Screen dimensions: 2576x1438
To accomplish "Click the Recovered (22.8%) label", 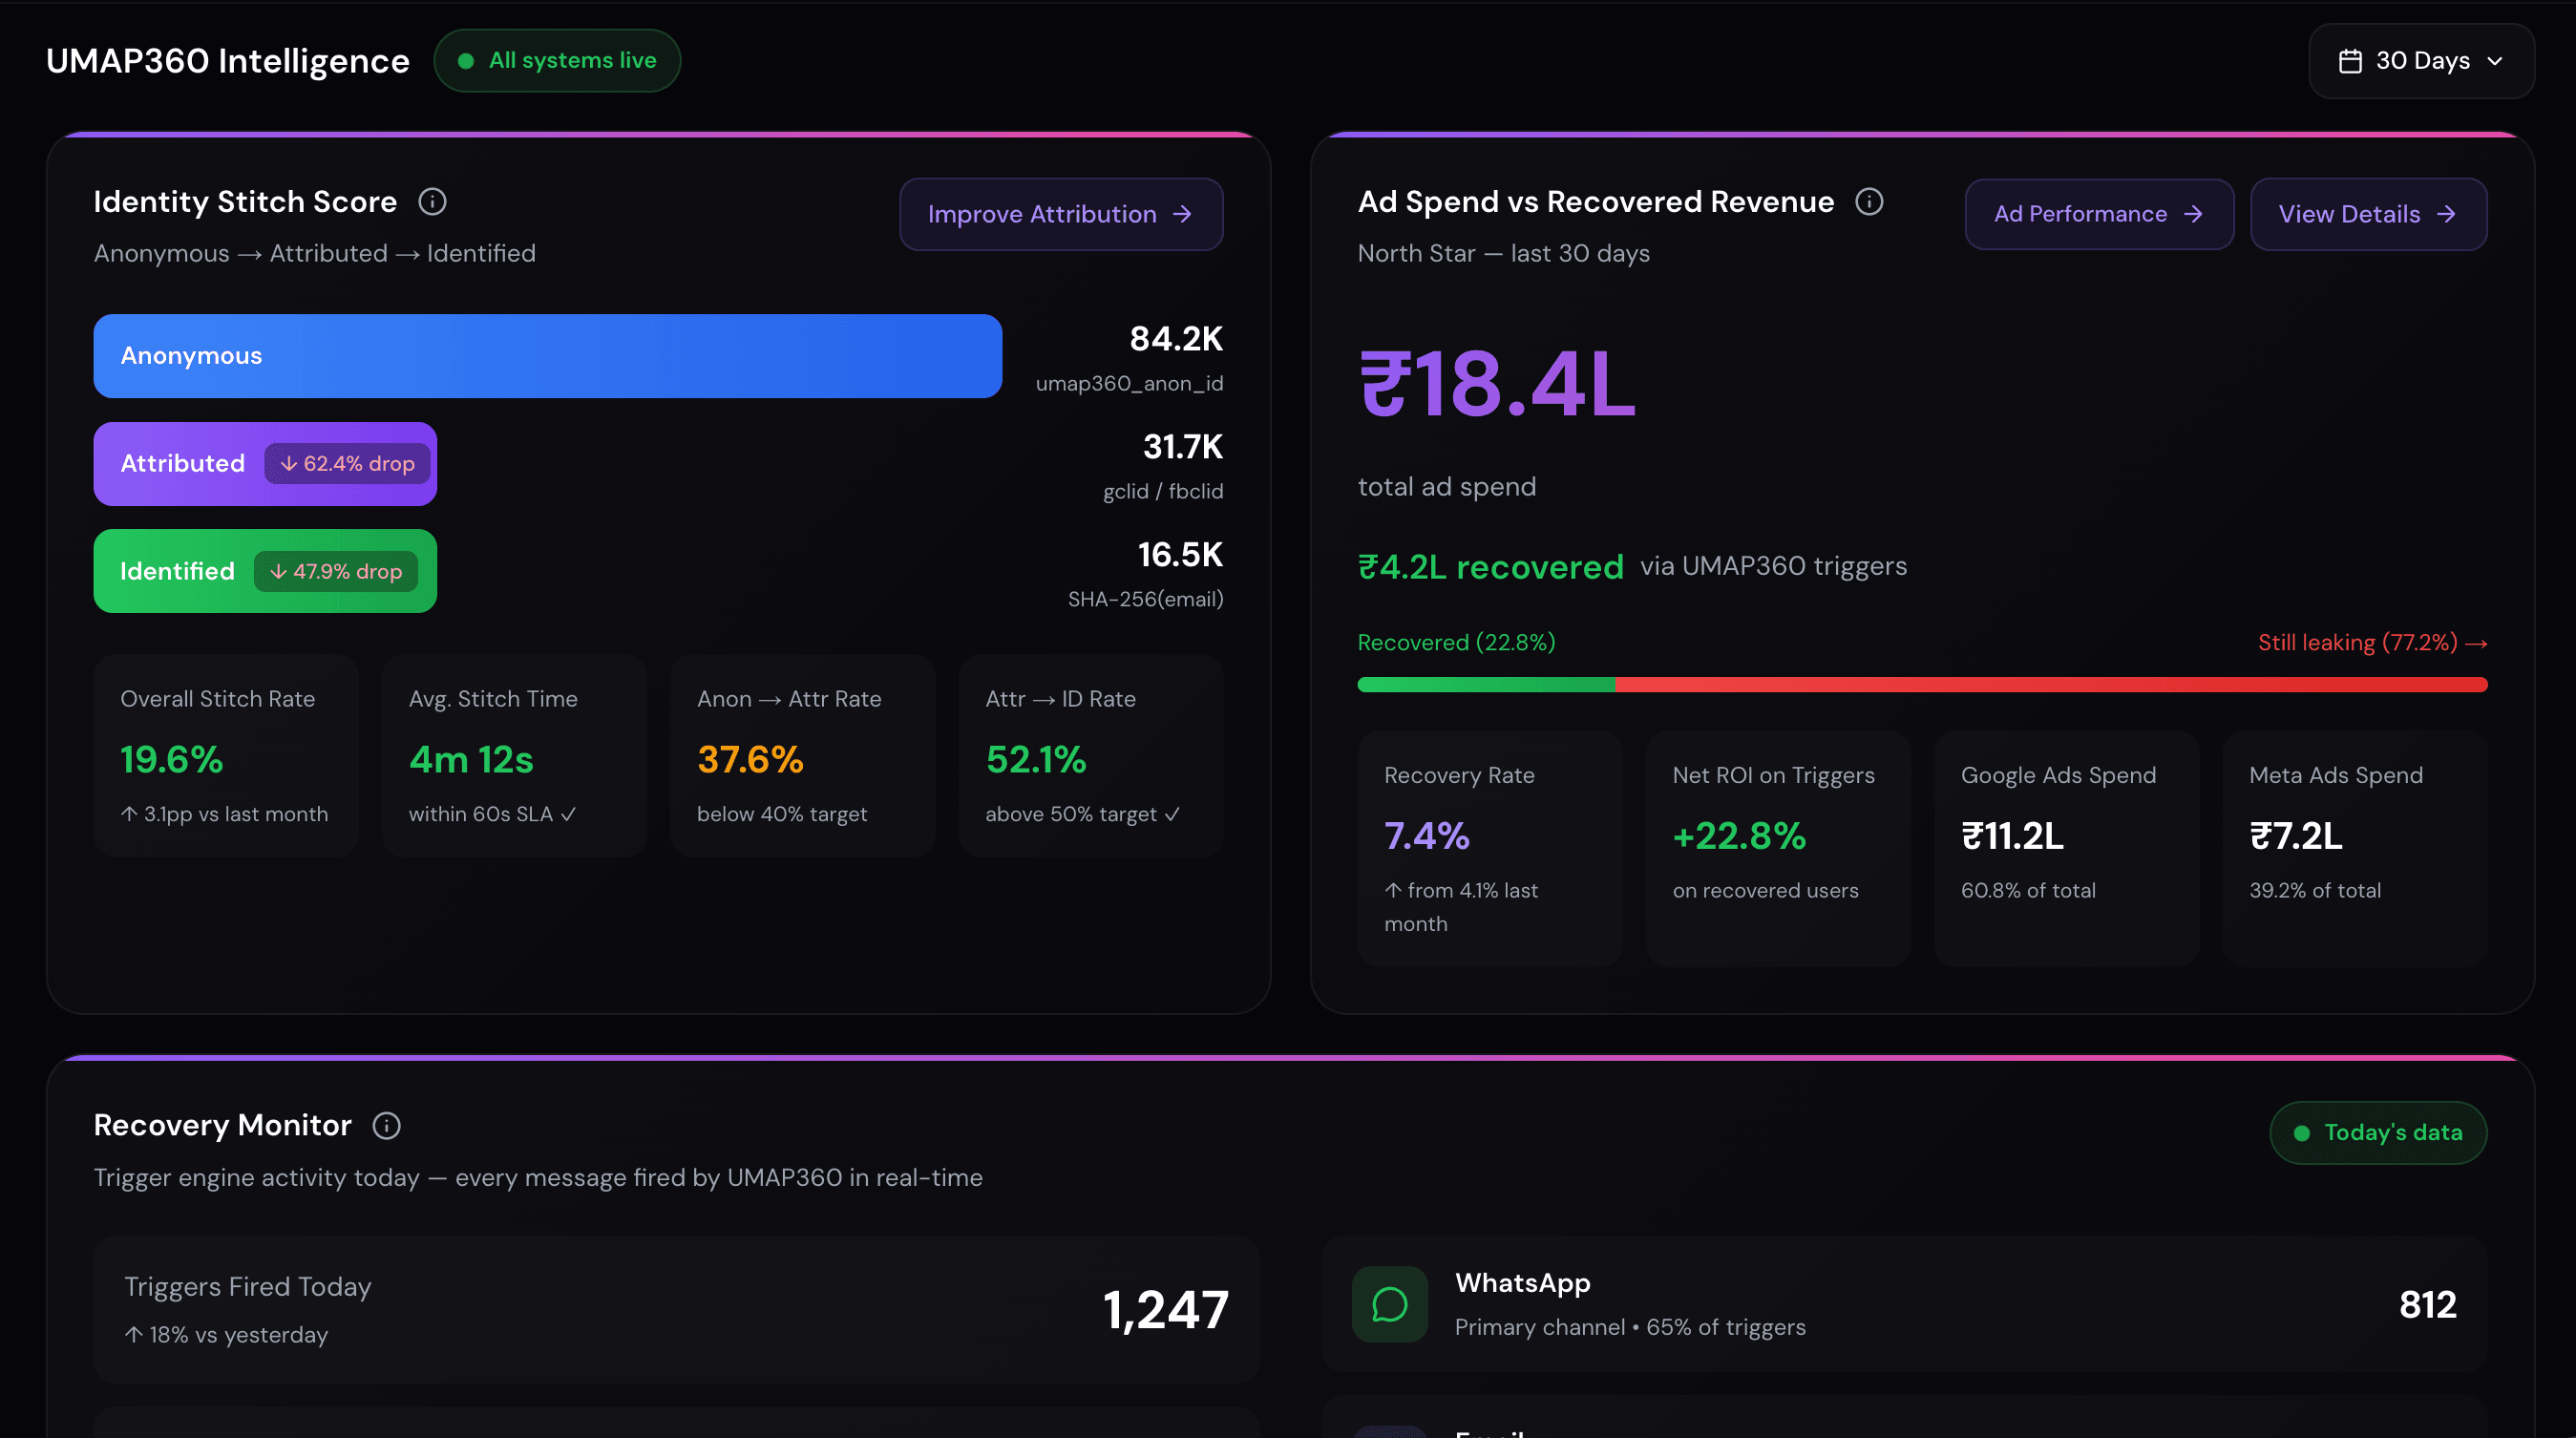I will click(1456, 643).
